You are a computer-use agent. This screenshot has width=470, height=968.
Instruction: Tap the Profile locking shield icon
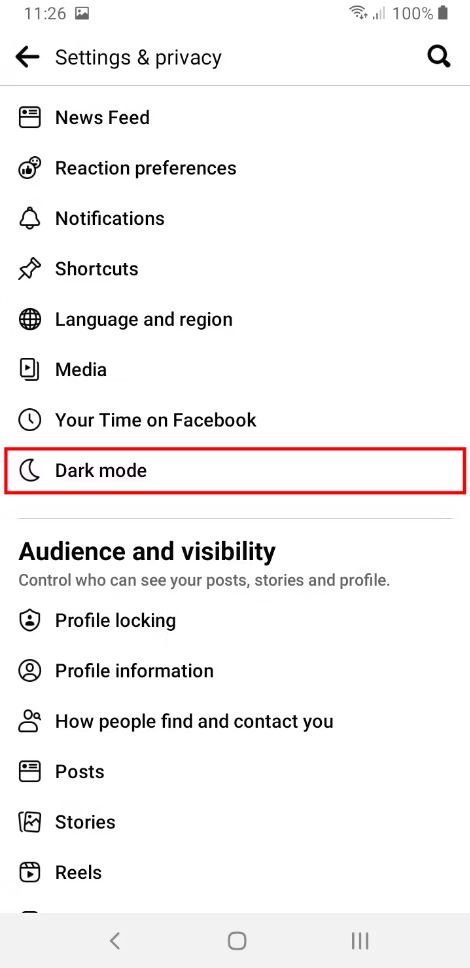tap(29, 620)
